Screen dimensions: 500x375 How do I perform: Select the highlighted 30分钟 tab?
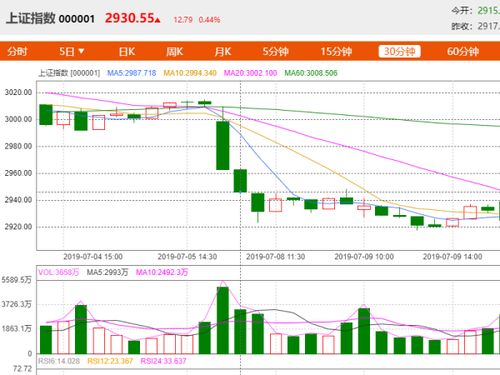click(x=399, y=51)
